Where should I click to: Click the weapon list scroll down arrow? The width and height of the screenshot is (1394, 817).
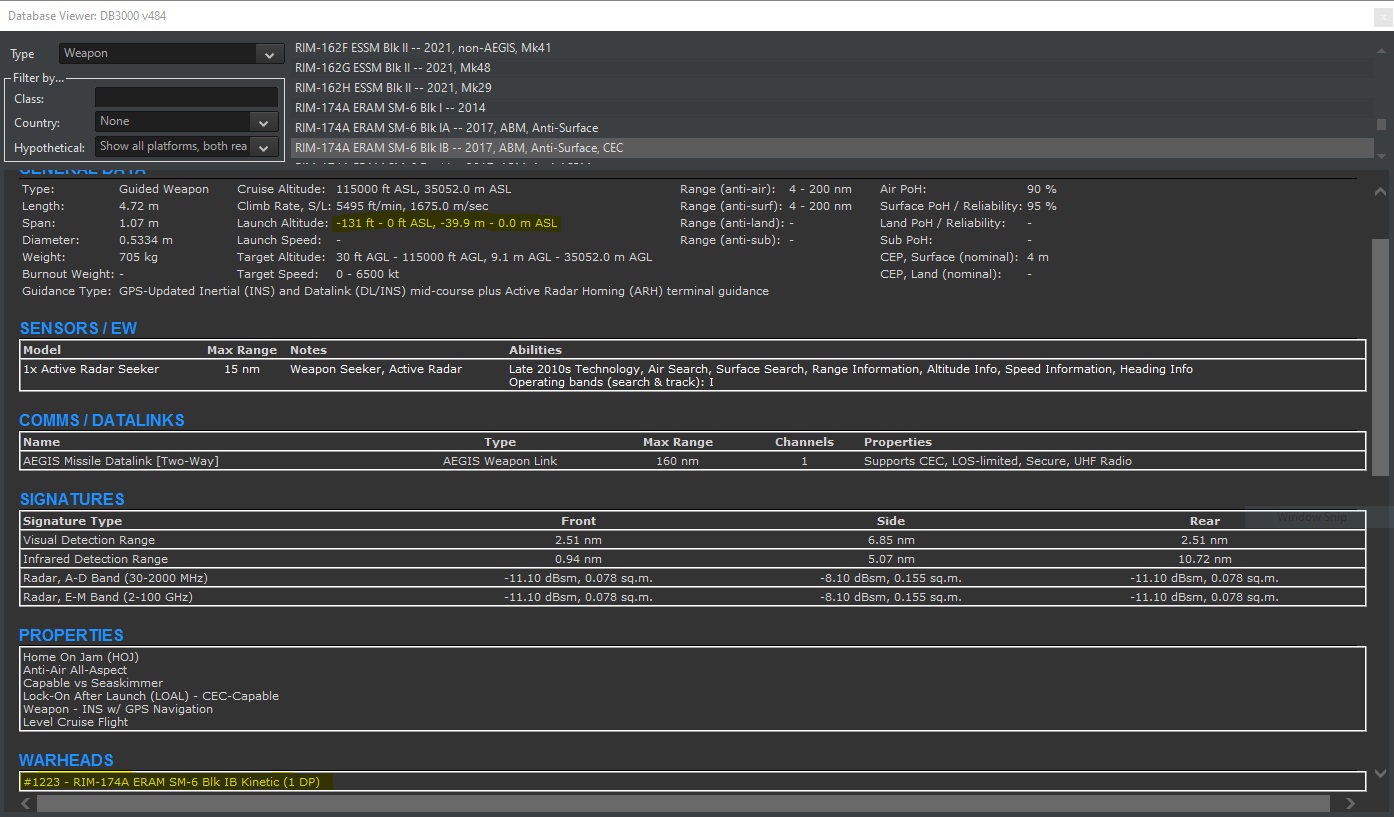1382,155
